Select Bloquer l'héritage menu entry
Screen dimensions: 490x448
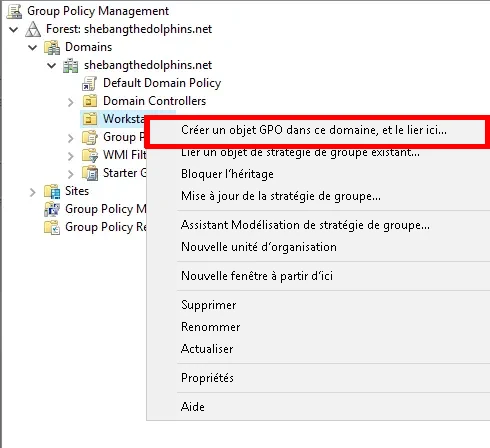pyautogui.click(x=227, y=174)
